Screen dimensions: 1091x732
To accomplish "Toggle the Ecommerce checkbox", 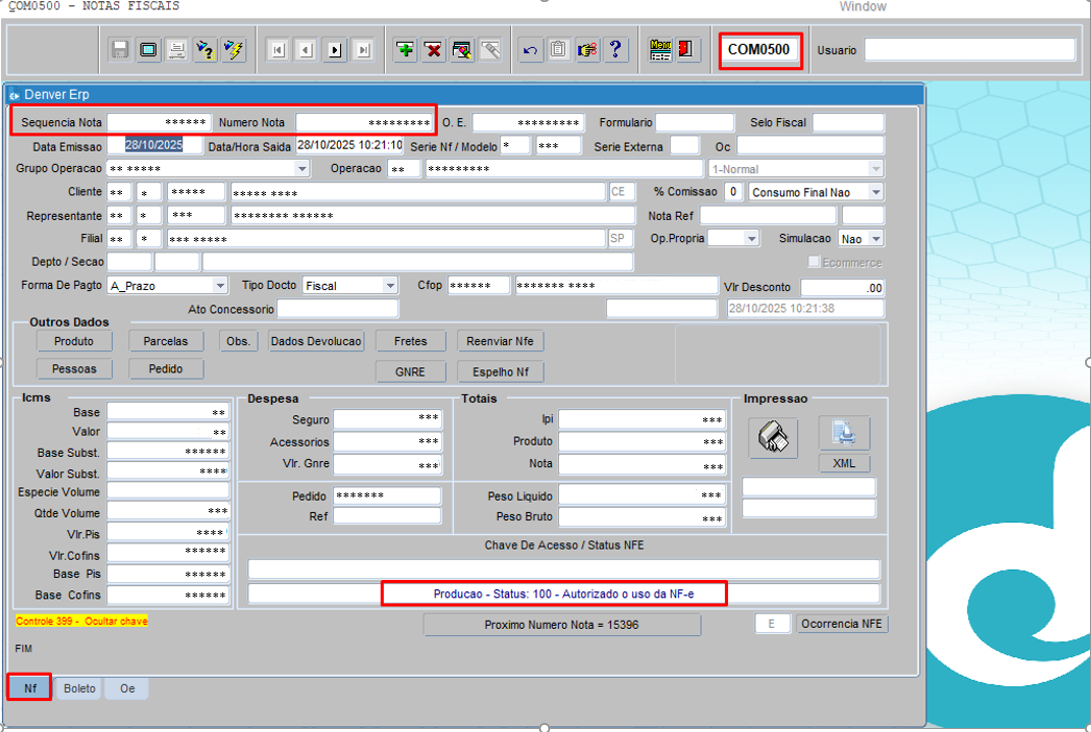I will coord(814,262).
